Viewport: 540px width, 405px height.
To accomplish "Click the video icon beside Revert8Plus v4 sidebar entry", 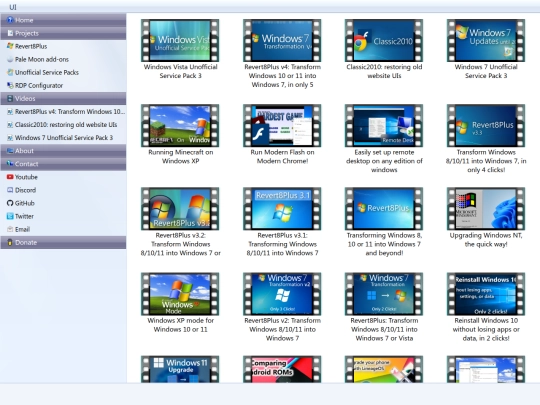I will [10, 112].
